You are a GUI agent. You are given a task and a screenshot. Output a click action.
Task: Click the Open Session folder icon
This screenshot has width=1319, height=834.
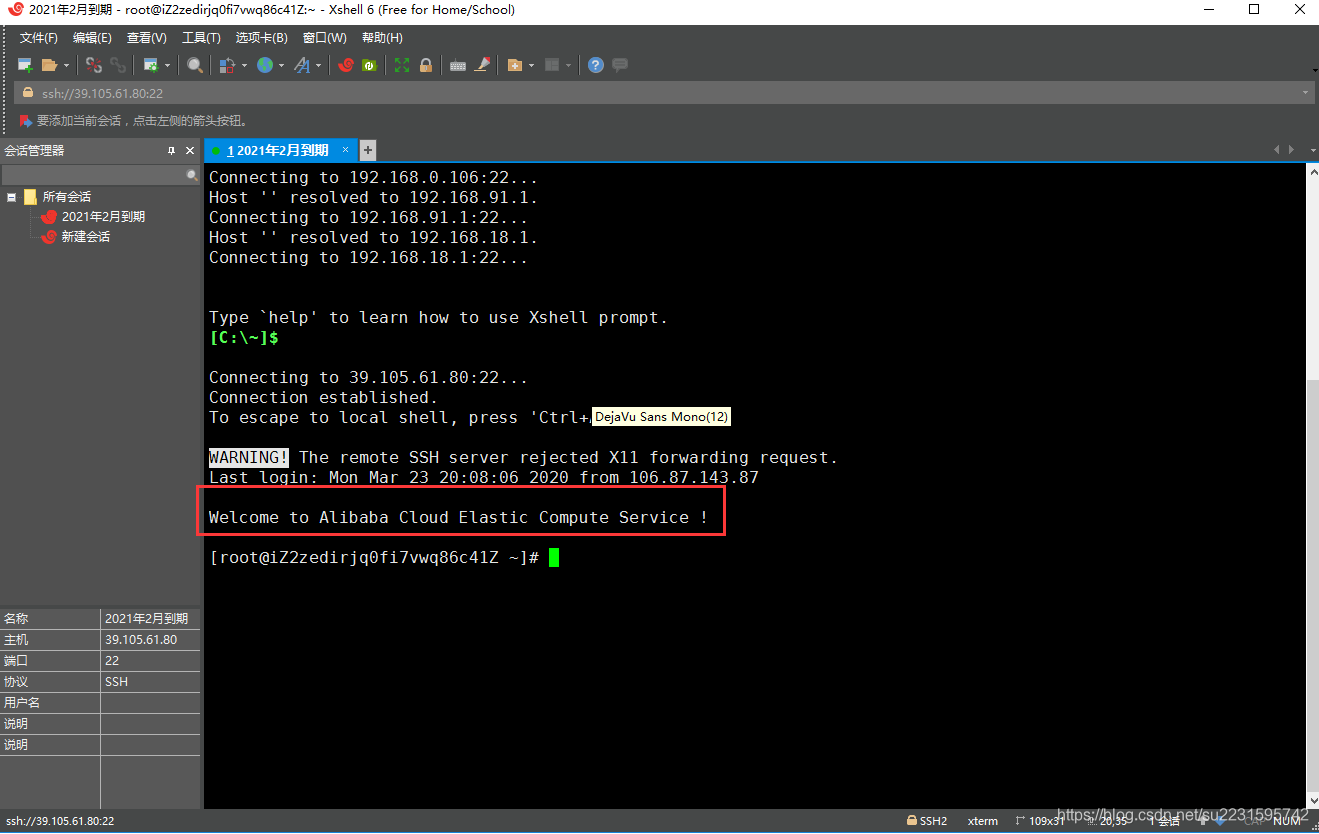(x=49, y=65)
